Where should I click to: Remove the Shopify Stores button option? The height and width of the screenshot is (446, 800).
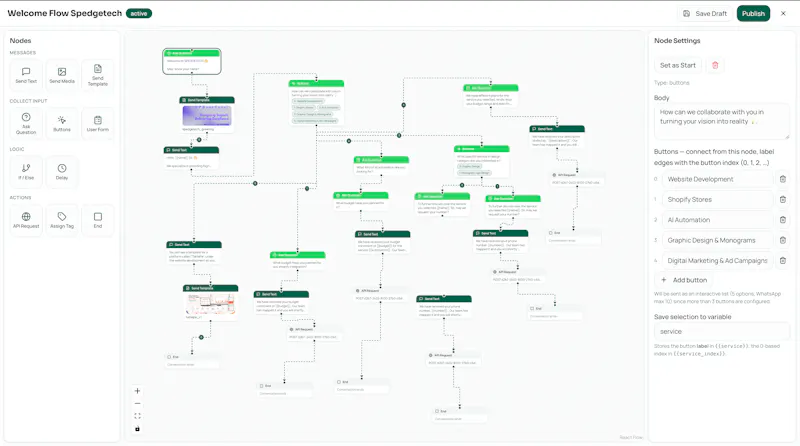point(783,200)
